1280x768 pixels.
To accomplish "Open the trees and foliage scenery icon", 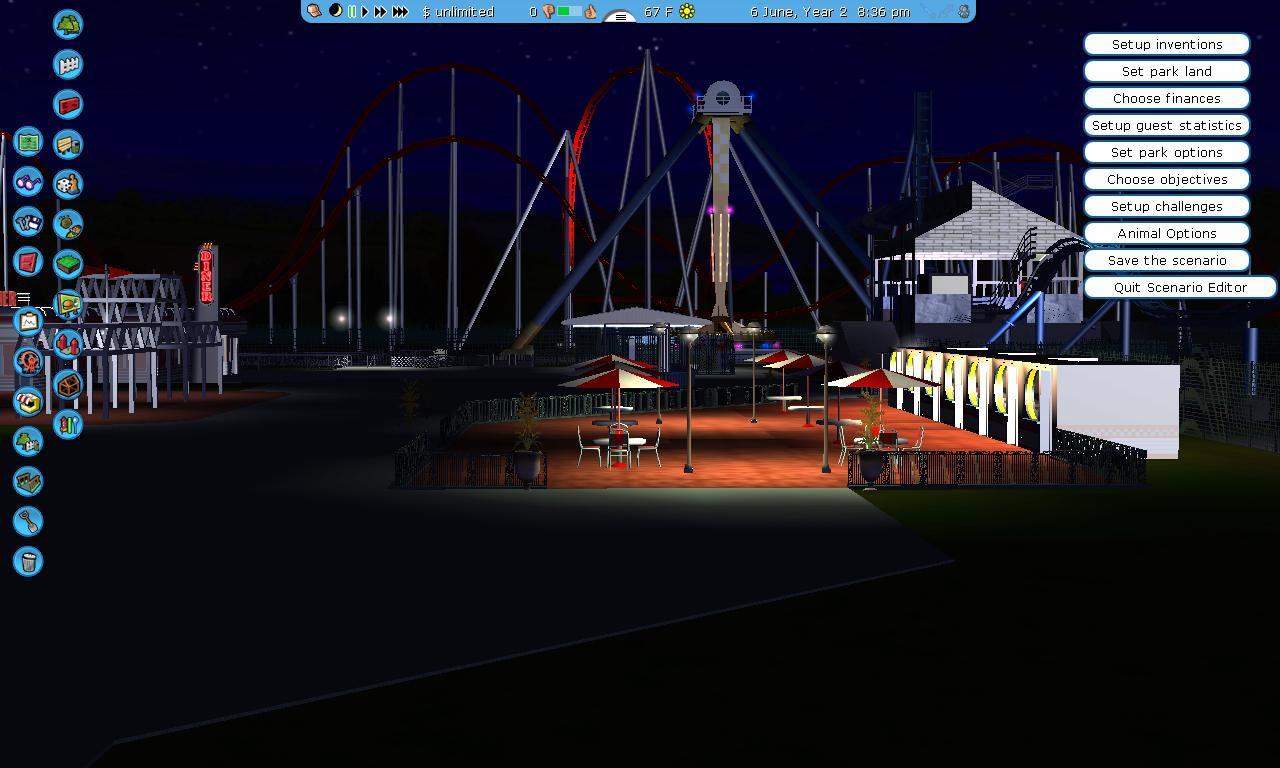I will click(x=68, y=24).
